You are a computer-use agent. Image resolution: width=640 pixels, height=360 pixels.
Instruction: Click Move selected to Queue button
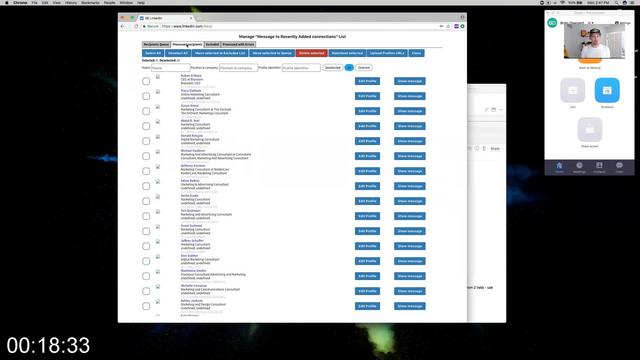point(272,53)
